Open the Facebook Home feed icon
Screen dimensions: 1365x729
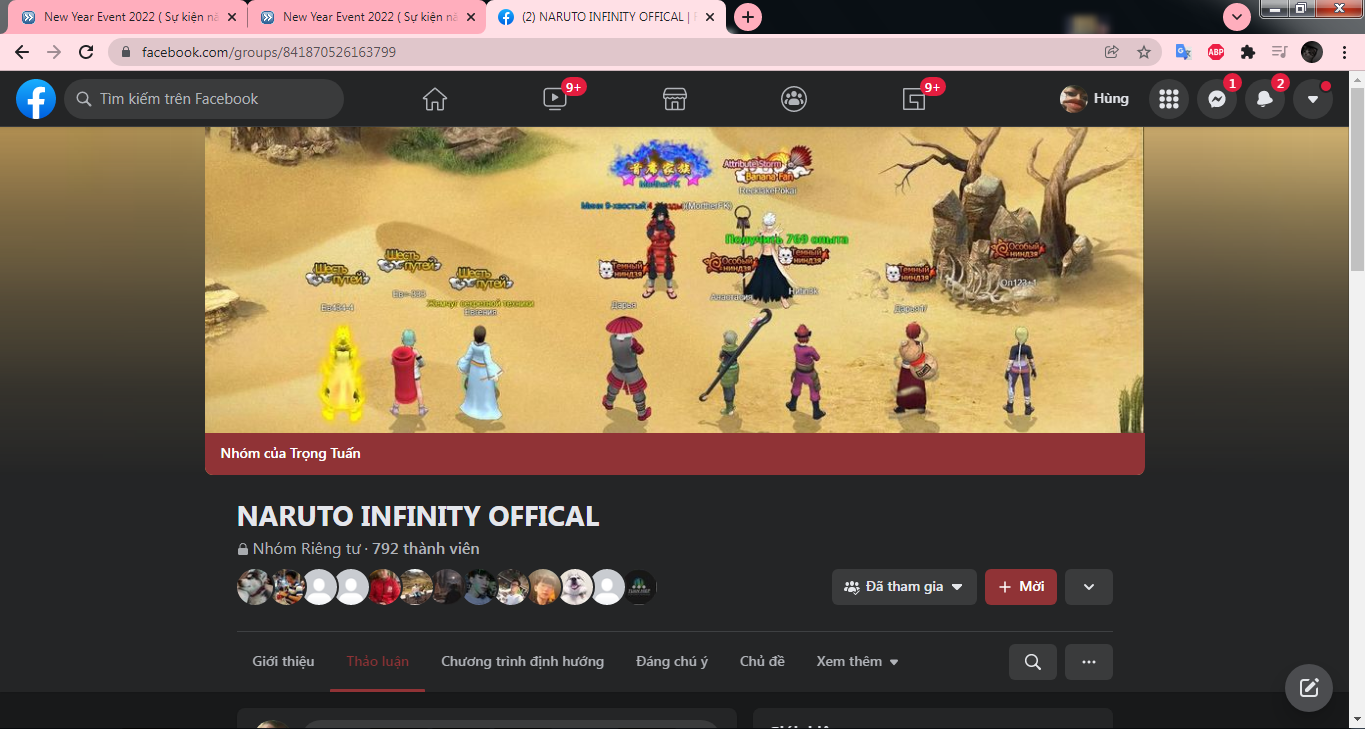(x=435, y=99)
